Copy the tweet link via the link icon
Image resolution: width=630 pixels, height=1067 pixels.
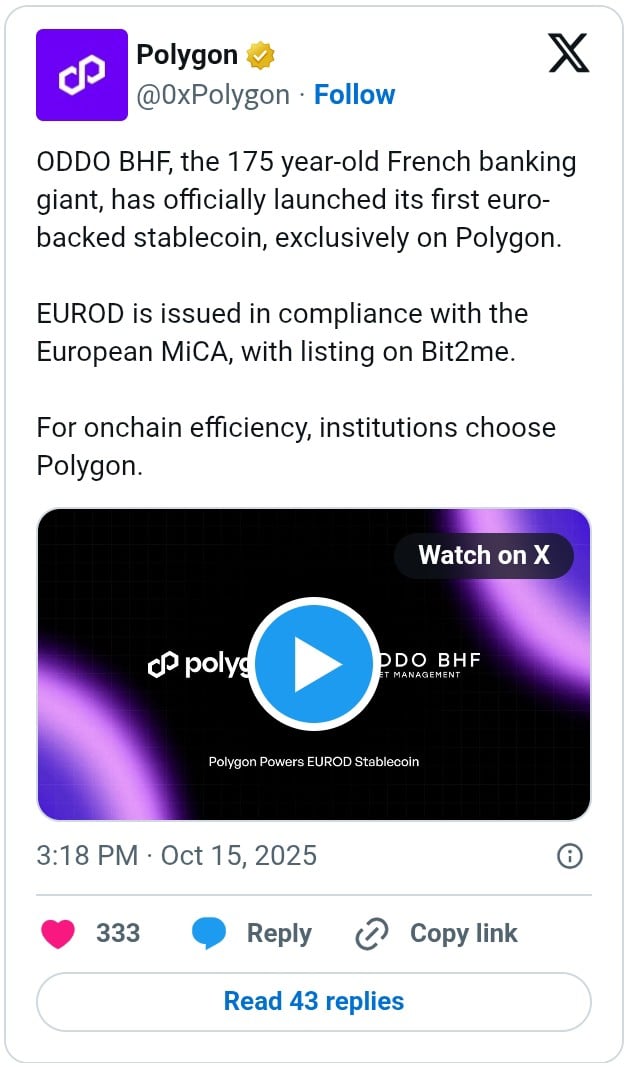(371, 933)
